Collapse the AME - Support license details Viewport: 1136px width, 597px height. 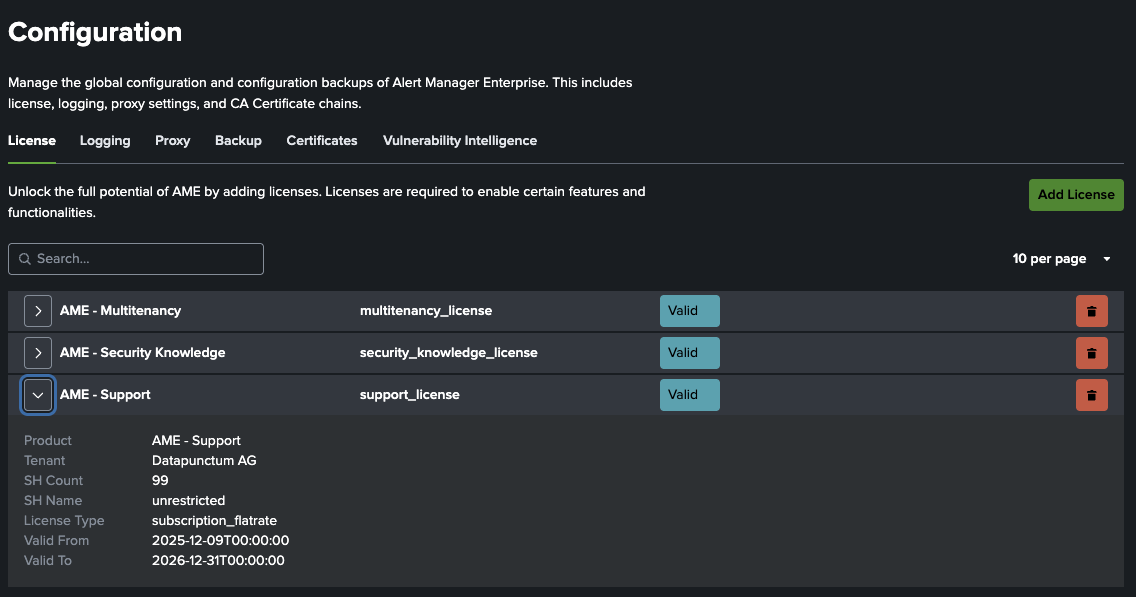pos(37,394)
